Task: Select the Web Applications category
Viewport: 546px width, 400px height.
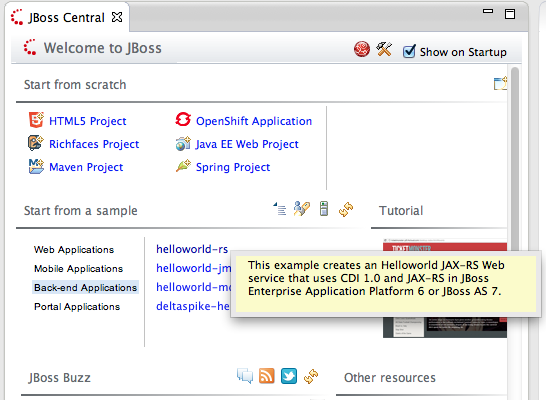Action: click(x=74, y=250)
